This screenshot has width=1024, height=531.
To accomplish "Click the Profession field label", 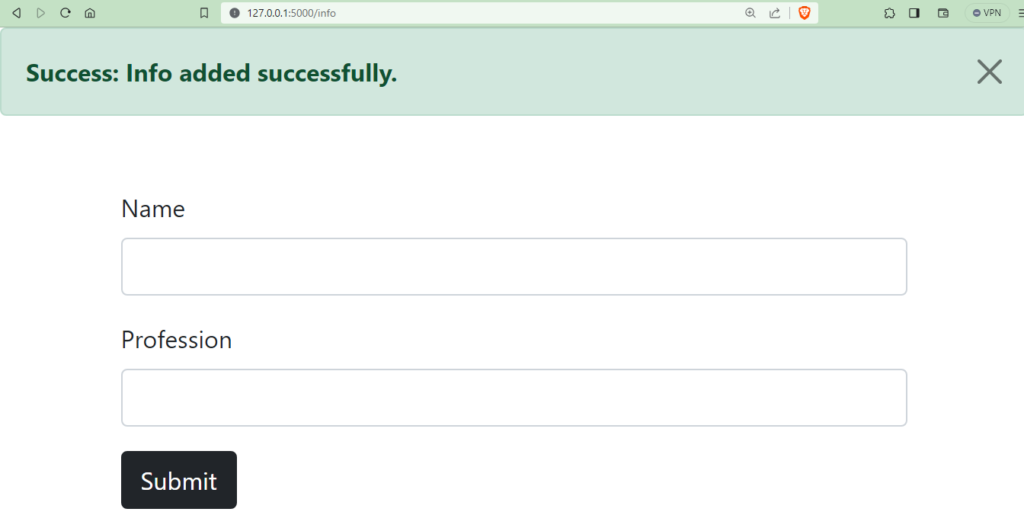I will coord(176,340).
